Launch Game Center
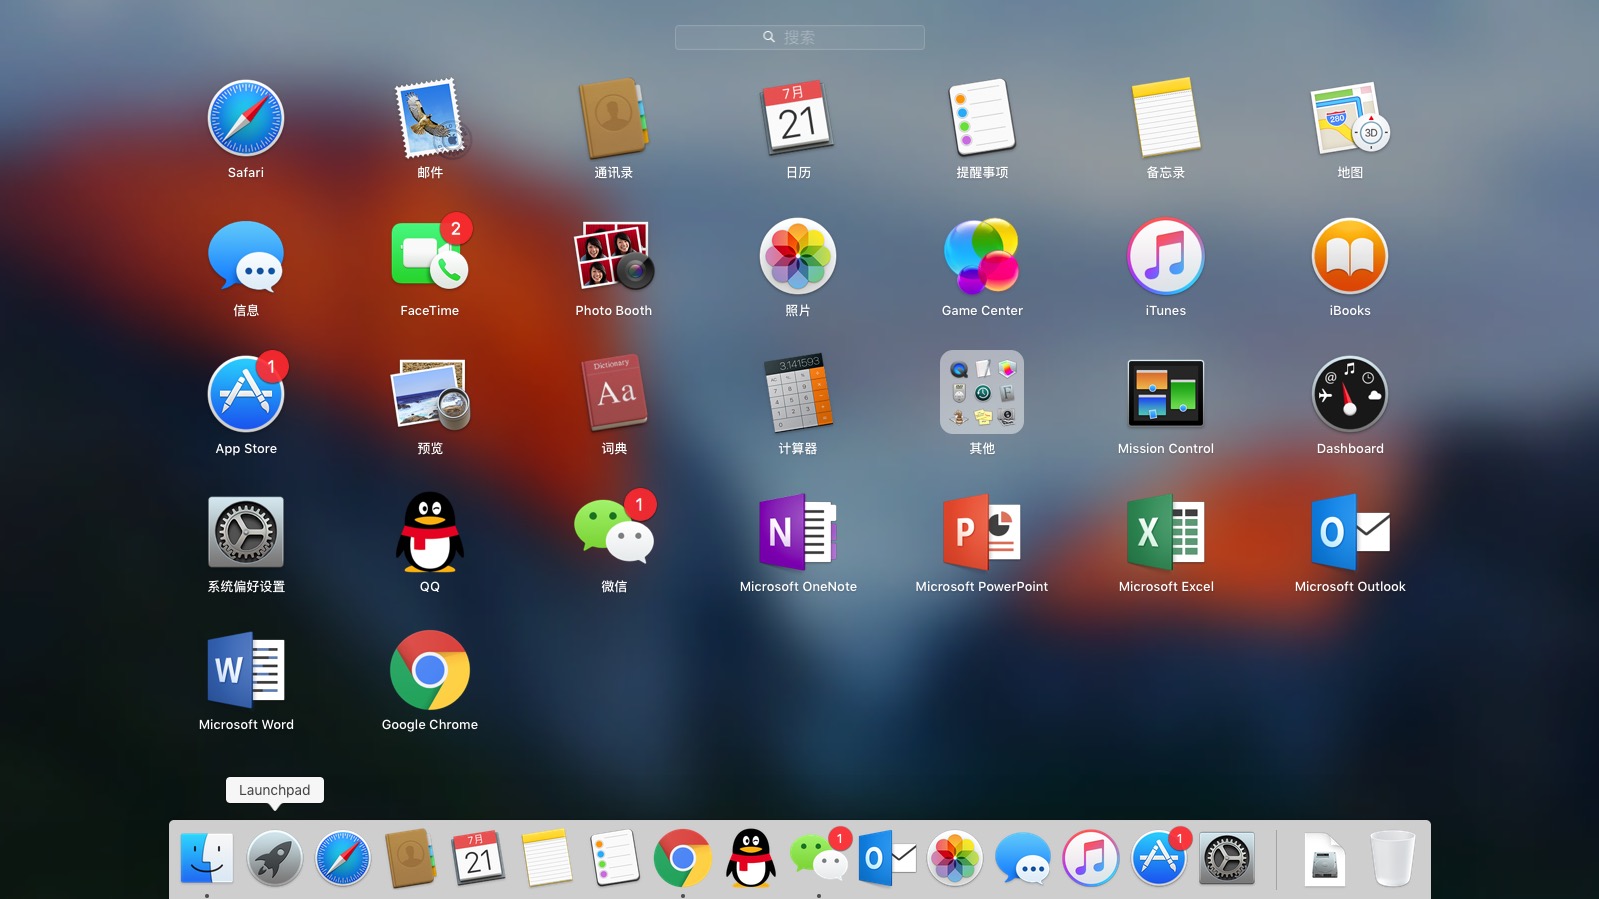Viewport: 1599px width, 899px height. point(982,256)
